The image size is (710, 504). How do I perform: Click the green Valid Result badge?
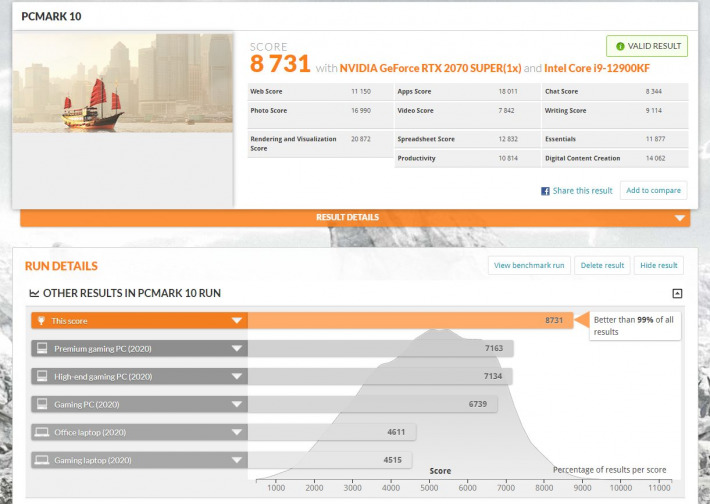tap(646, 46)
